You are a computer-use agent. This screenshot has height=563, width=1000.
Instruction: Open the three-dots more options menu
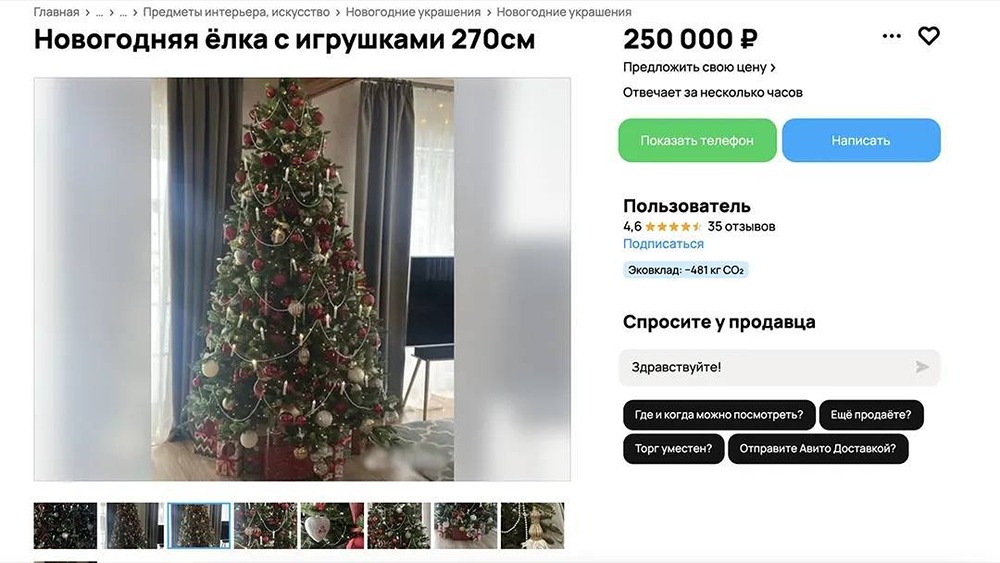click(x=892, y=36)
